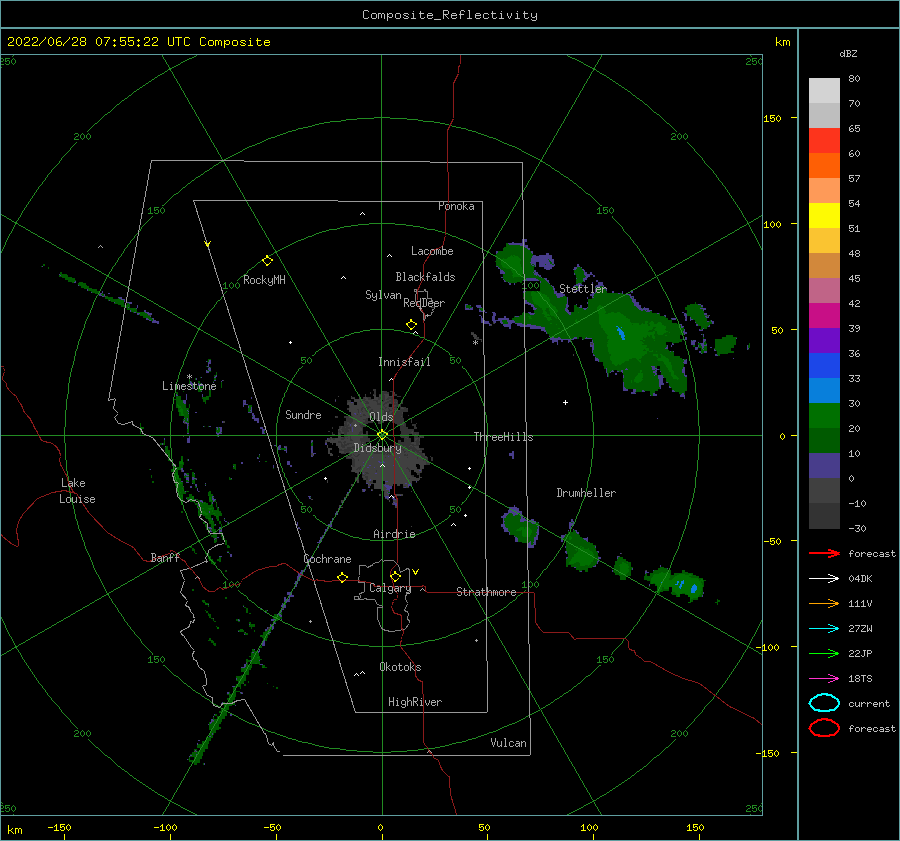Click the blue high-reflectivity core southeast of Stettler
This screenshot has height=841, width=900.
620,332
